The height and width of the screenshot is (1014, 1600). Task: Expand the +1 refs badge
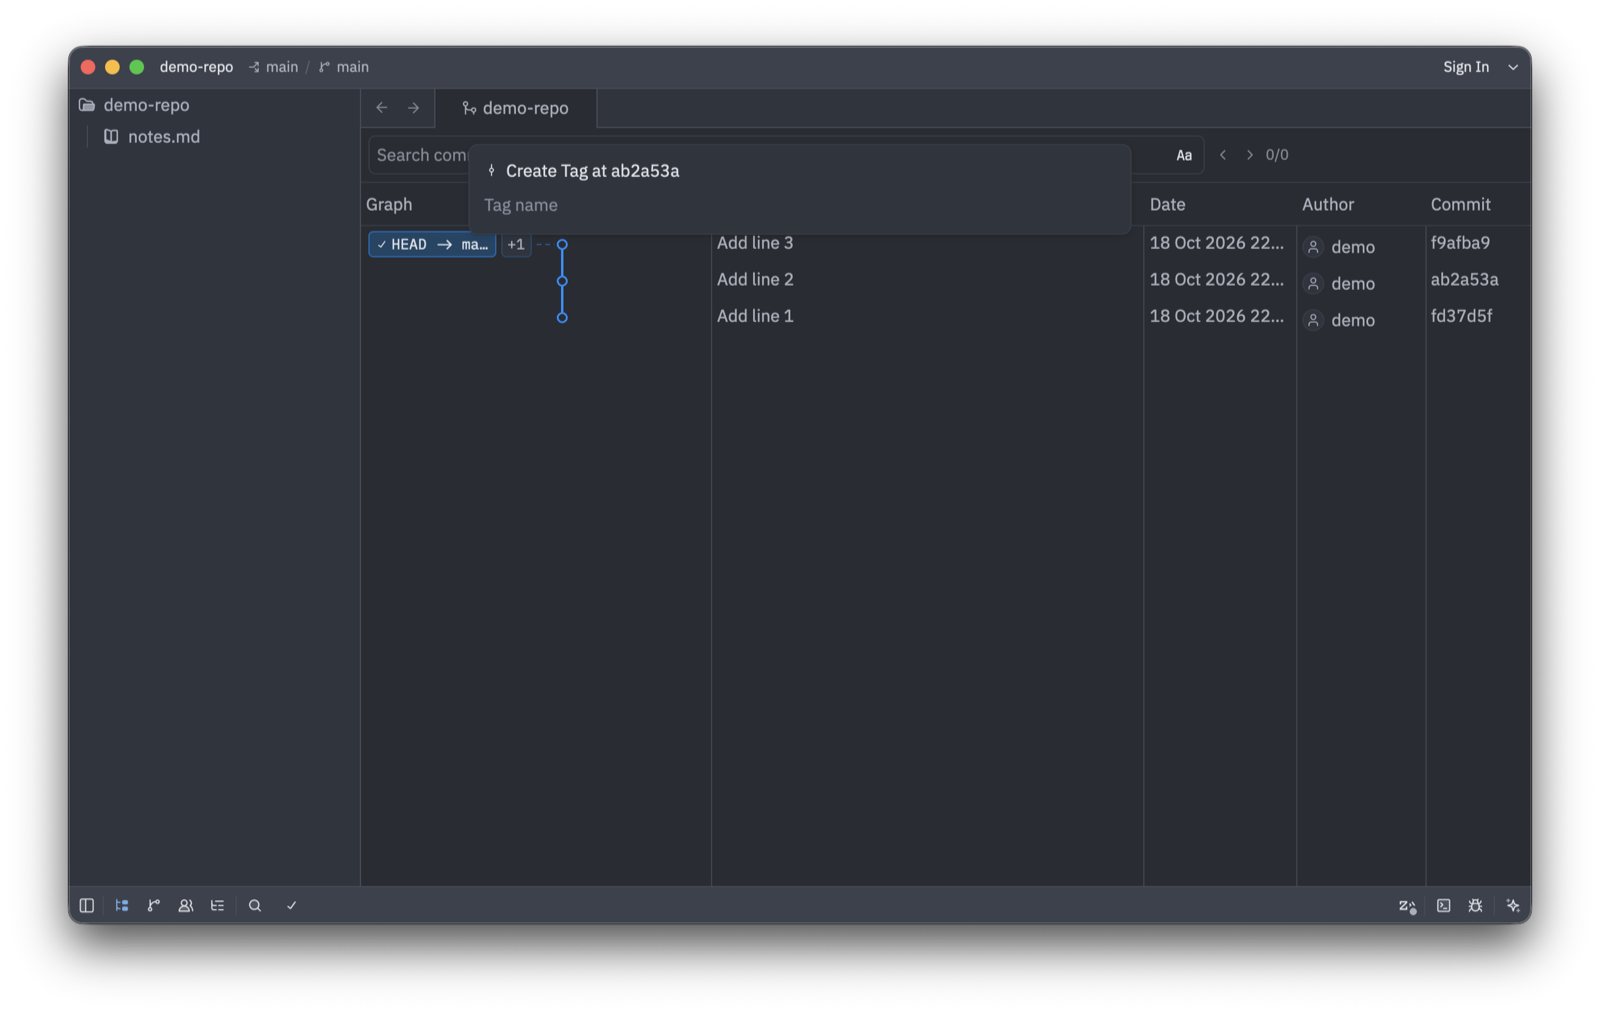(x=516, y=244)
